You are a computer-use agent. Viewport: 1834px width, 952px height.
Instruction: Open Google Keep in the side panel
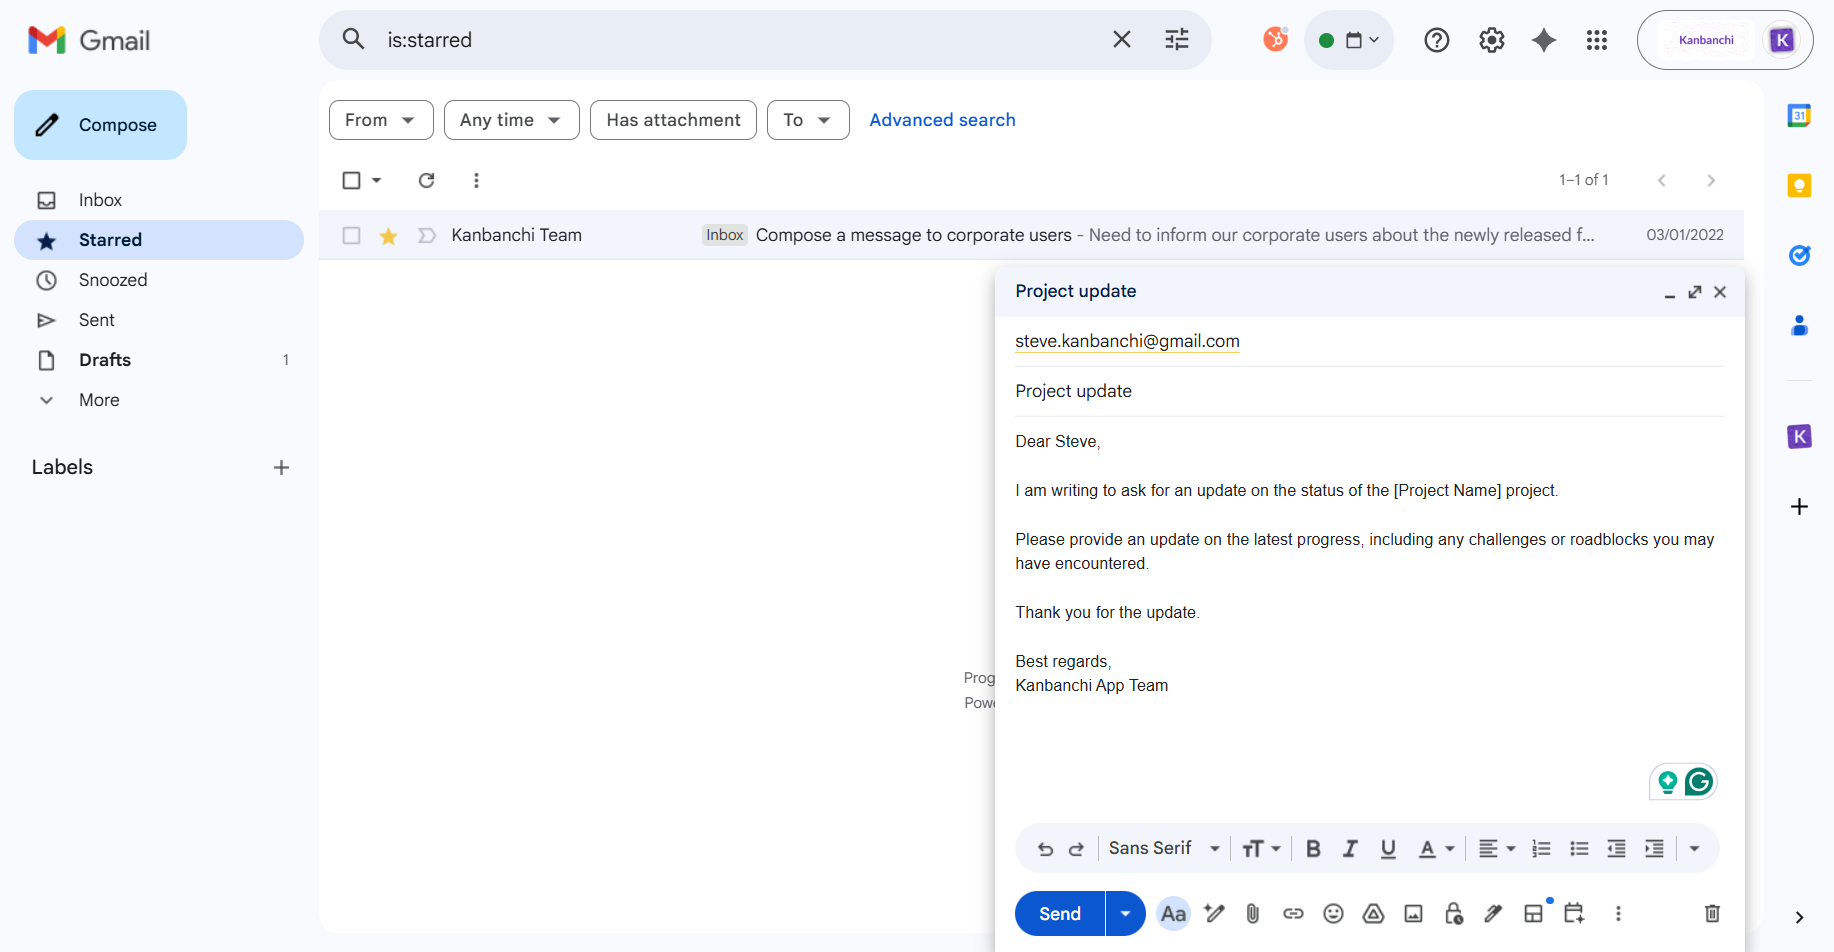1799,185
